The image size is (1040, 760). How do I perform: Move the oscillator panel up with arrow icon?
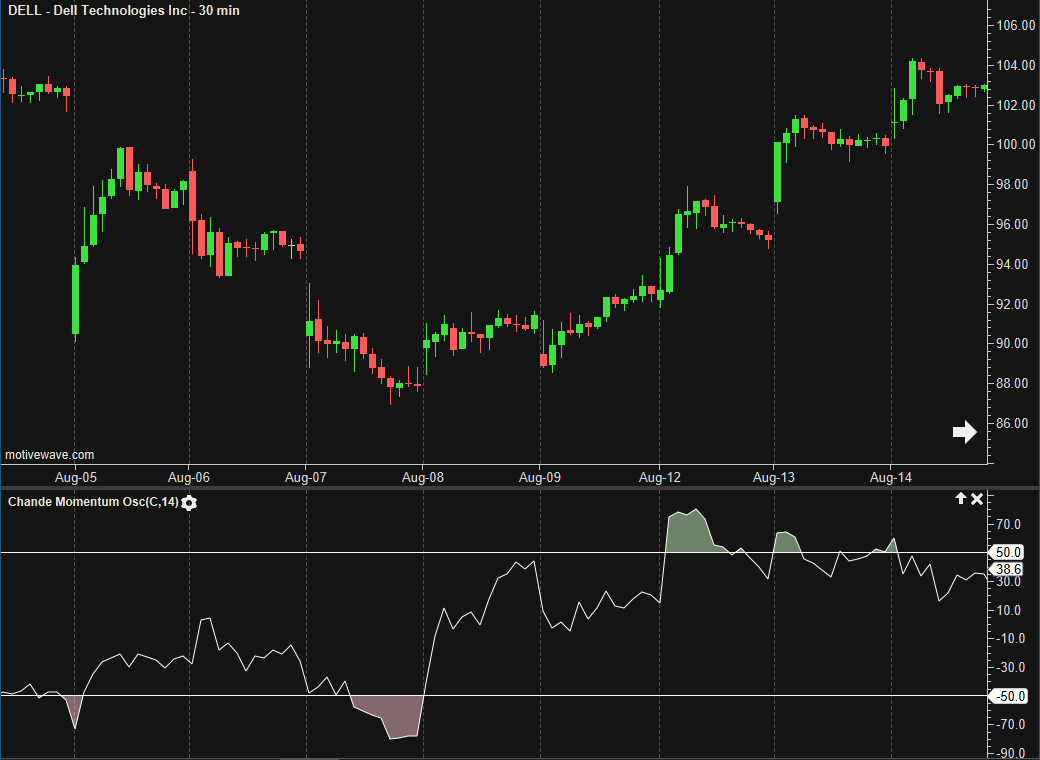(x=961, y=498)
